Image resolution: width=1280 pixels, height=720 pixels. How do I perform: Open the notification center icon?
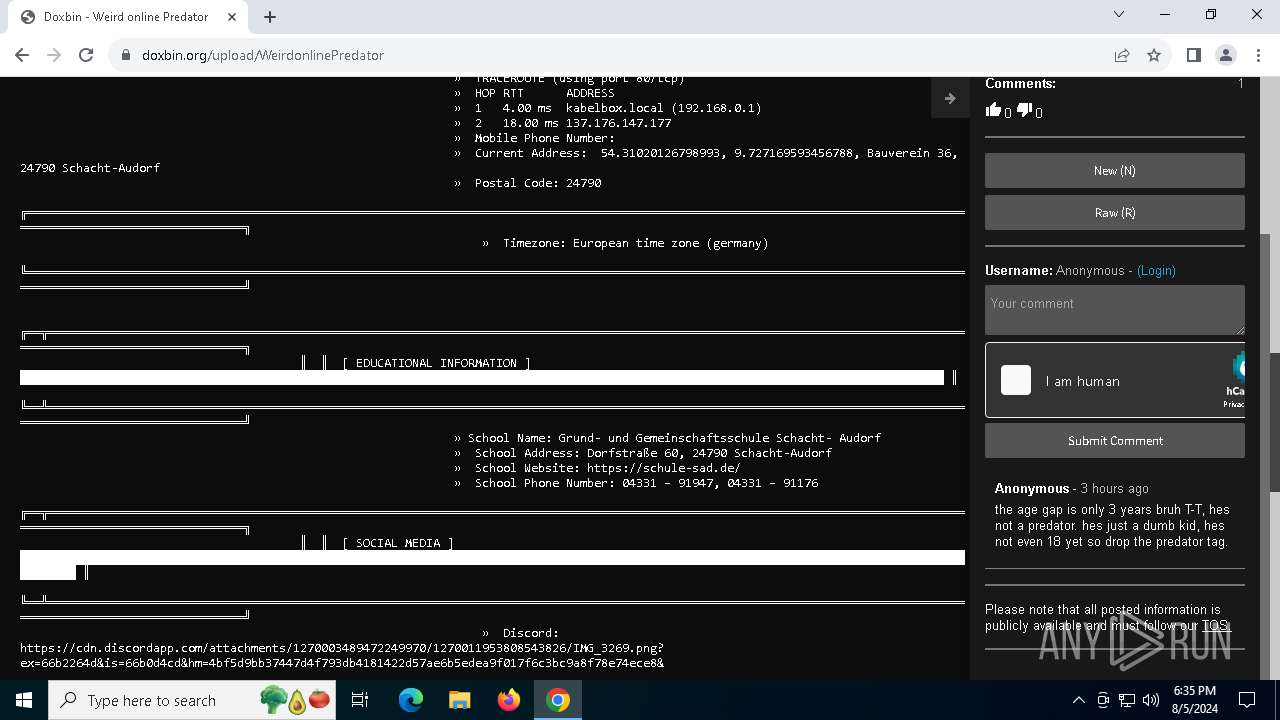pos(1247,700)
